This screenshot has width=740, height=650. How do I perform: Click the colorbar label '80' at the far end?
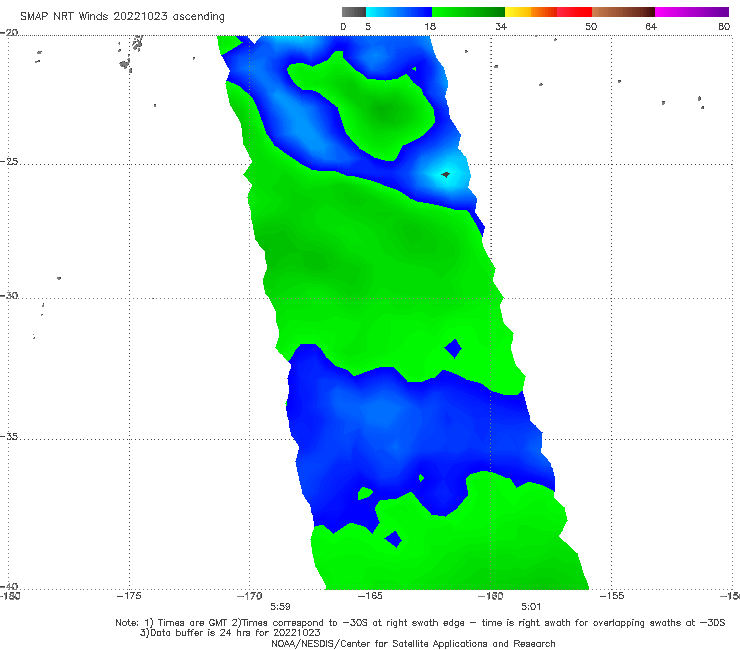tap(724, 27)
